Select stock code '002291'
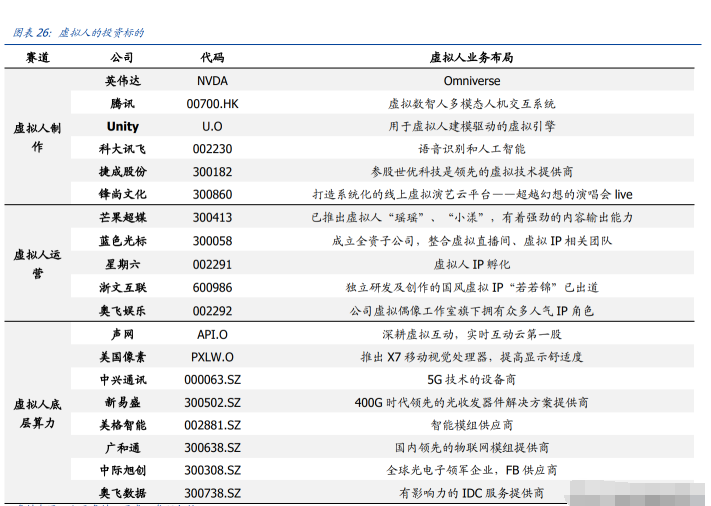 pyautogui.click(x=212, y=264)
